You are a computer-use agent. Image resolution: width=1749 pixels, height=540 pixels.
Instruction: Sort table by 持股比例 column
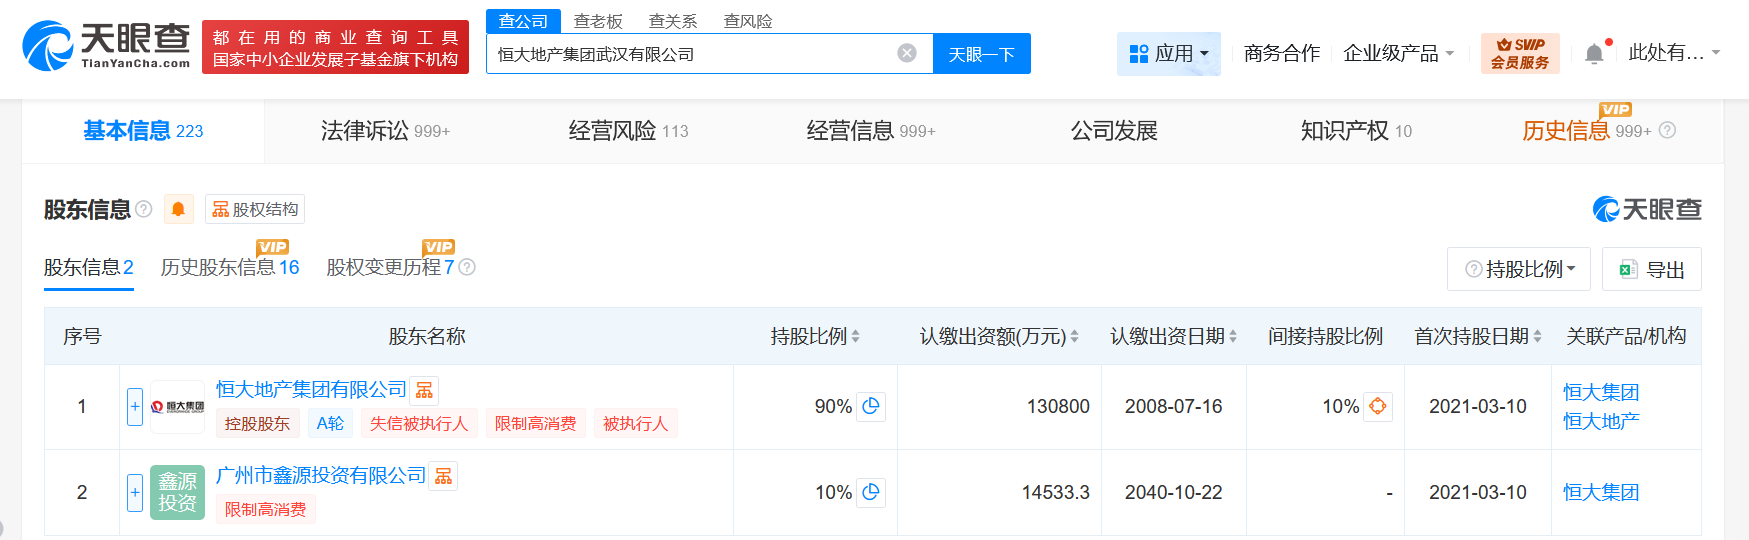(815, 337)
